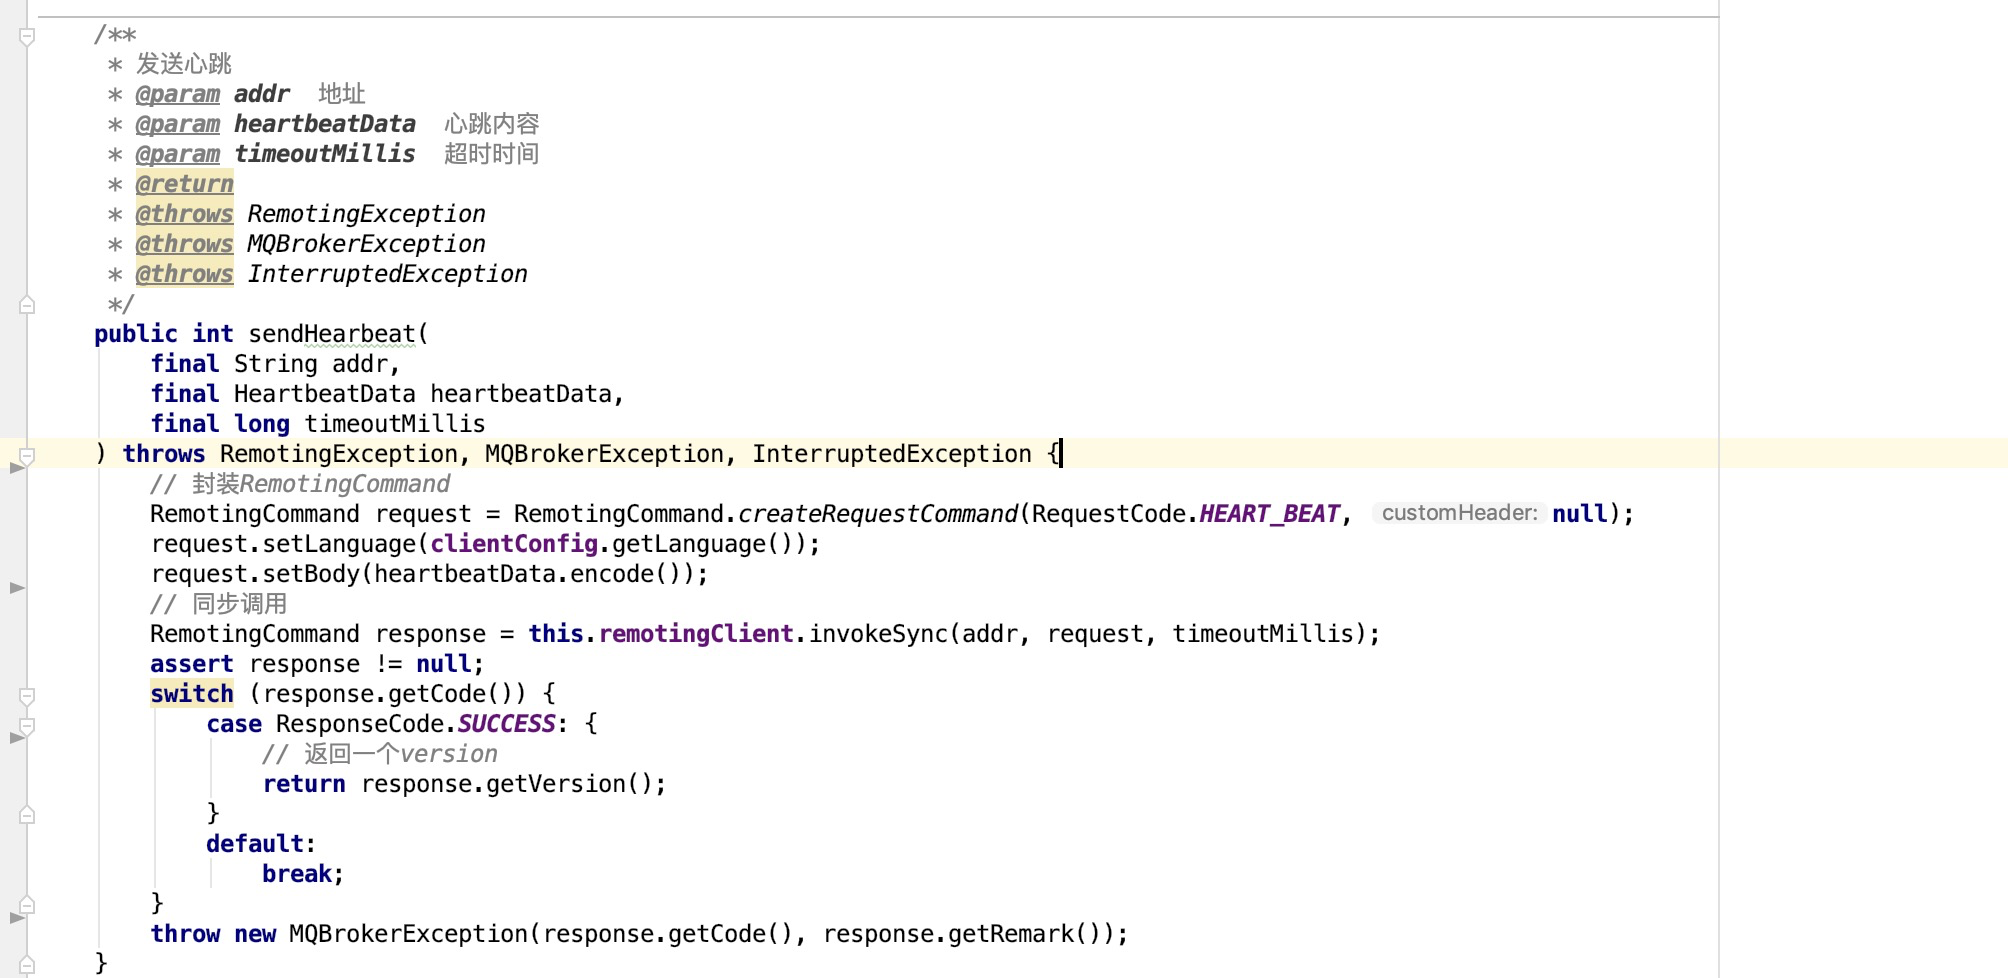Collapse the case ResponseCode.SUCCESS block
2008x978 pixels.
28,726
